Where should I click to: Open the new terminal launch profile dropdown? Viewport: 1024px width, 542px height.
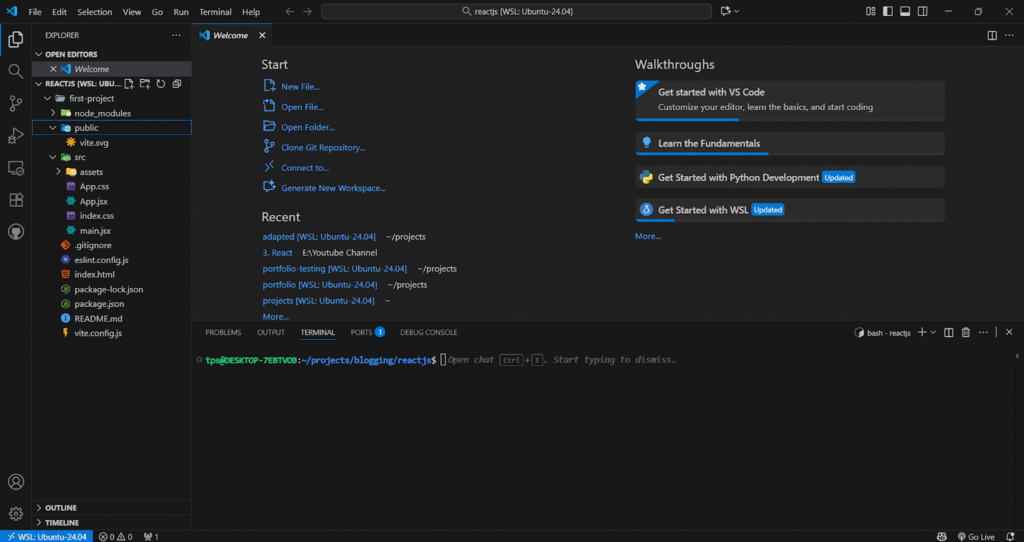click(933, 332)
